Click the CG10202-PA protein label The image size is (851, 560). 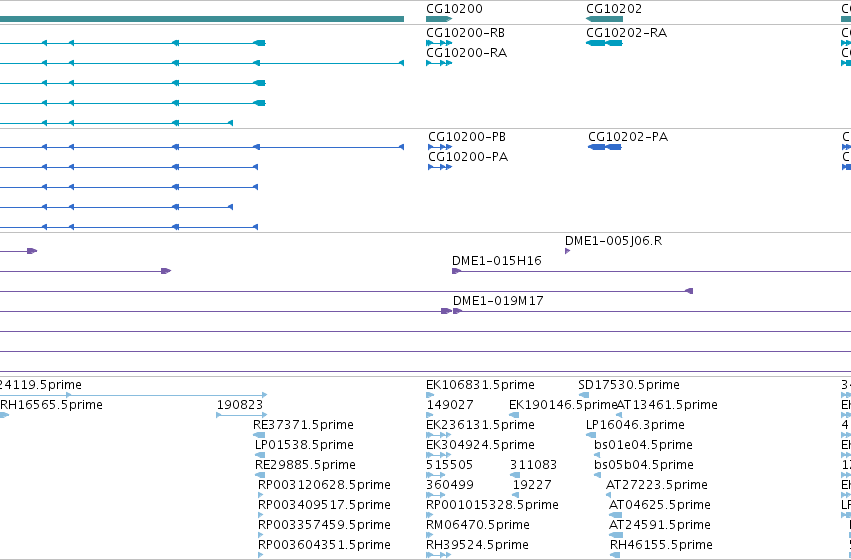coord(628,136)
